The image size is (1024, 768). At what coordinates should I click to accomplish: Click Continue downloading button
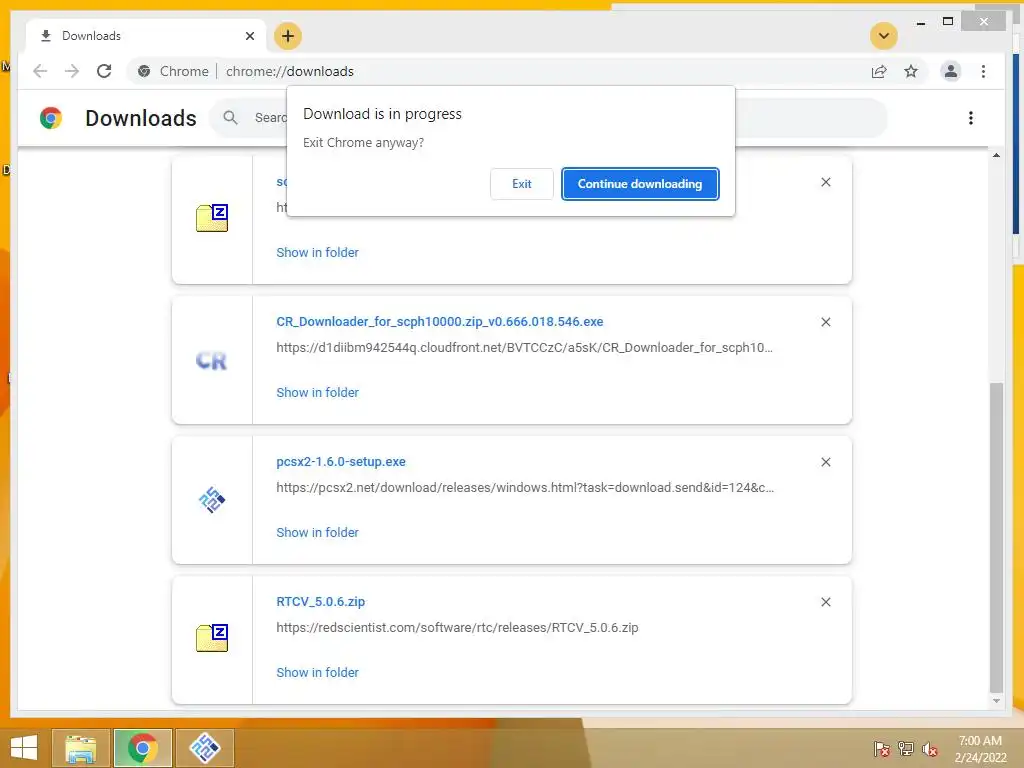click(640, 184)
